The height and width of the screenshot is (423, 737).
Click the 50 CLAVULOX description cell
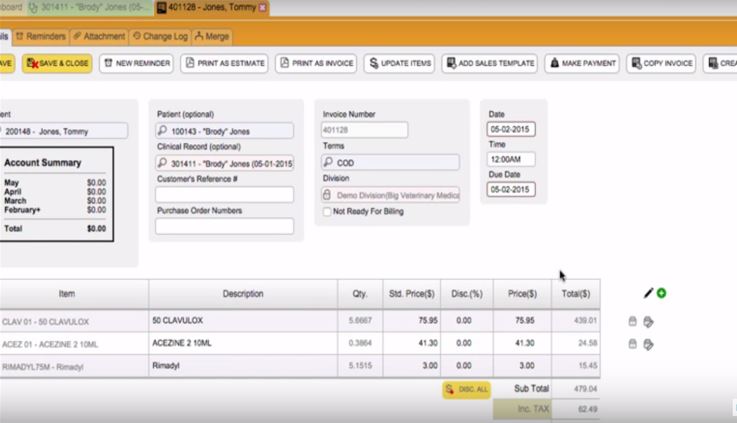(243, 321)
